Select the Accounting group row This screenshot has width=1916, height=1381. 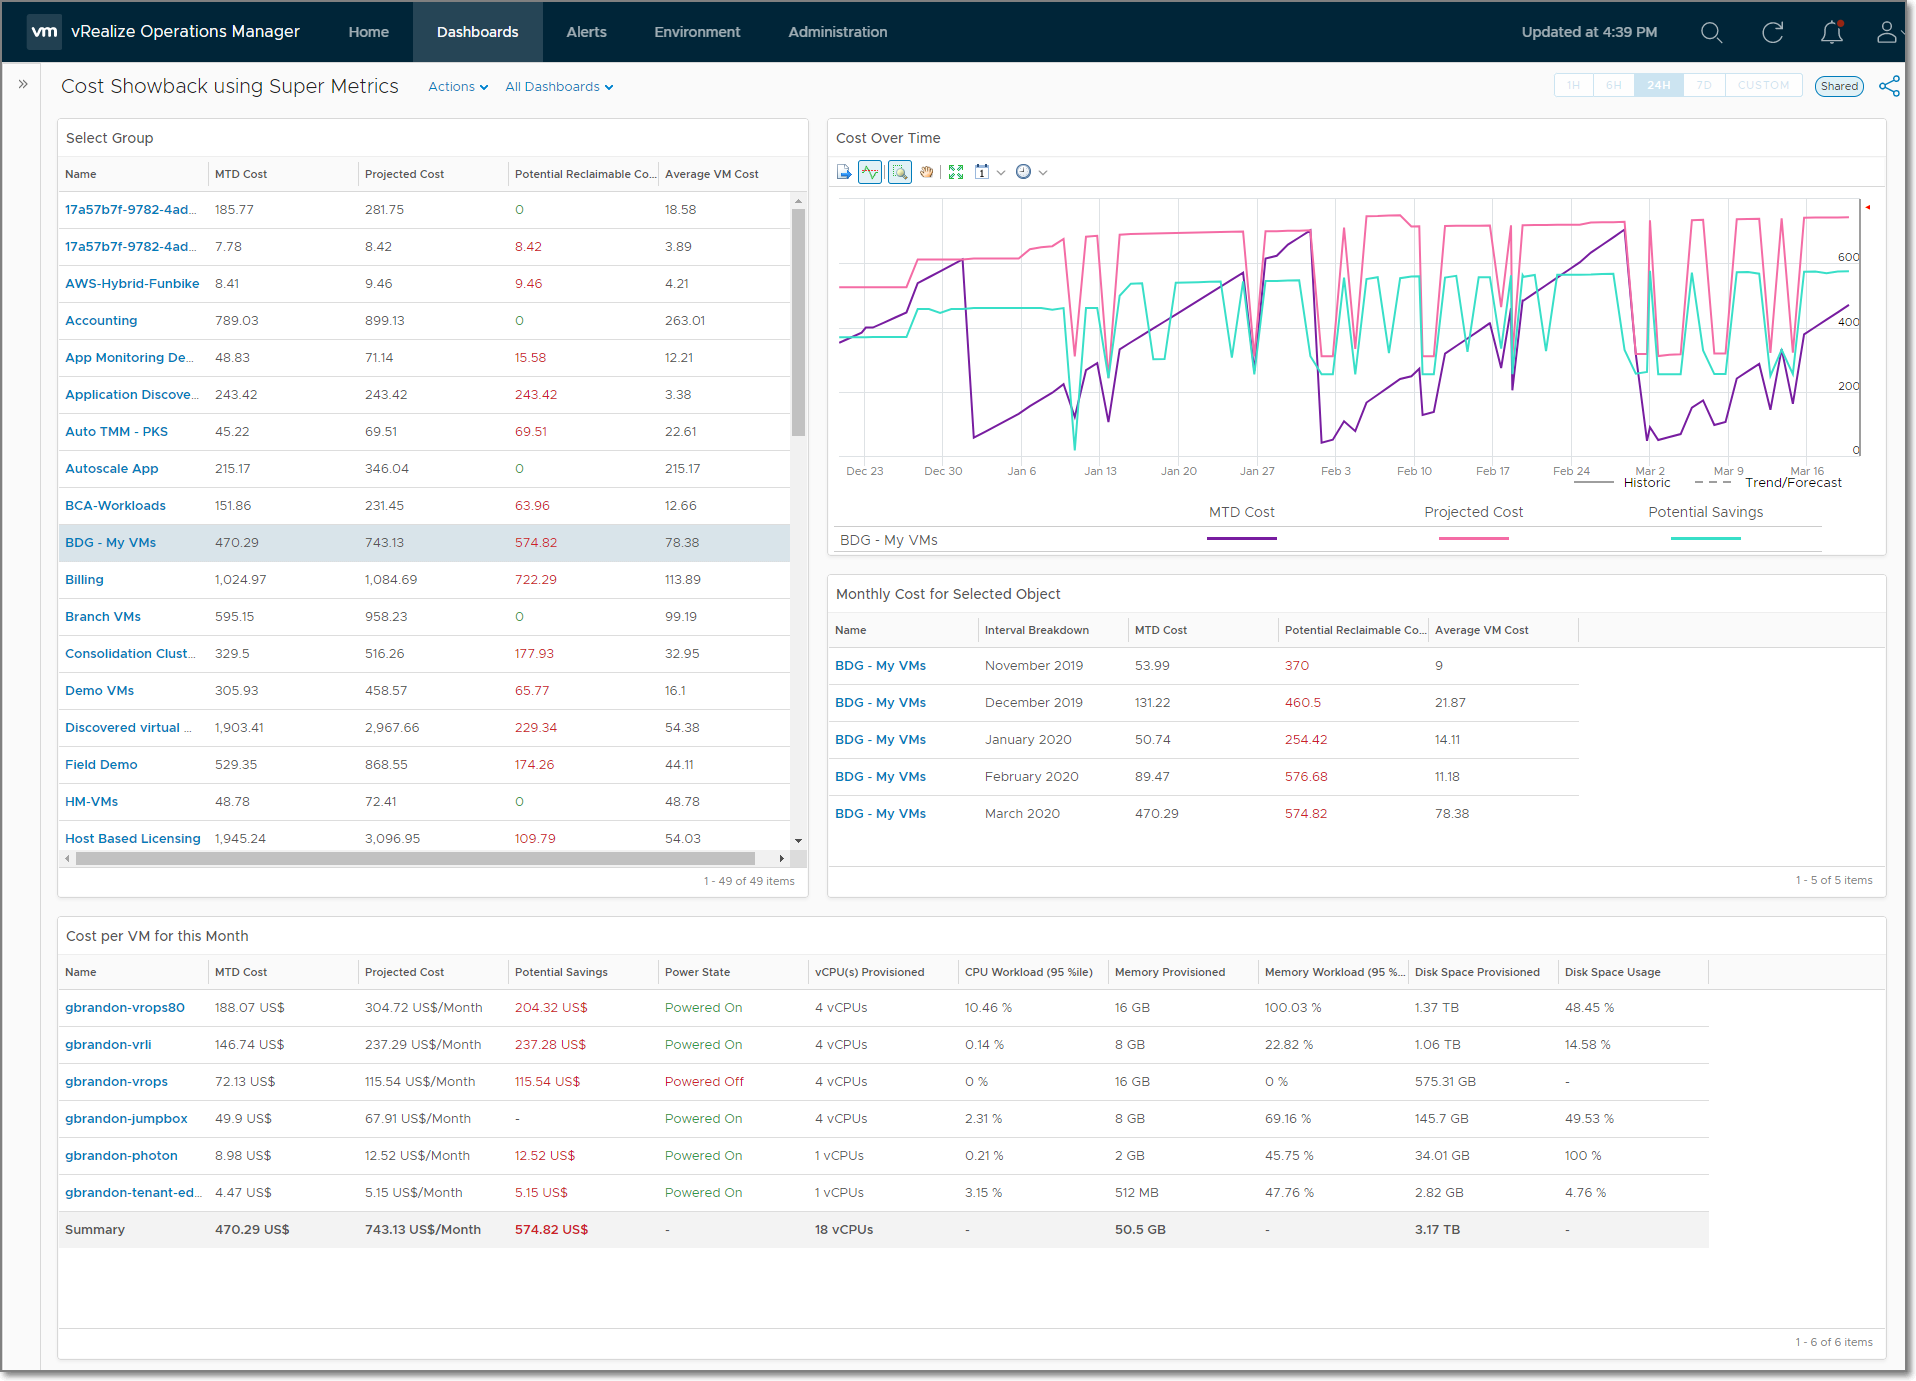coord(424,321)
